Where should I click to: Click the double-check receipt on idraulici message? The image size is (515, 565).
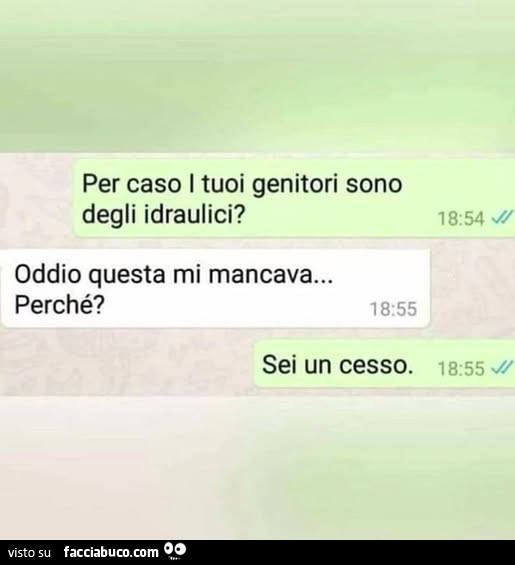502,217
